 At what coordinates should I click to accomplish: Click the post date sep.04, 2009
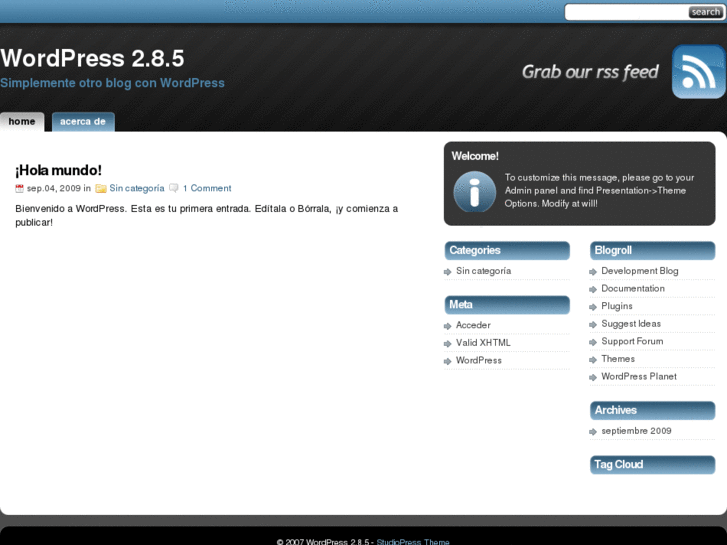point(54,188)
